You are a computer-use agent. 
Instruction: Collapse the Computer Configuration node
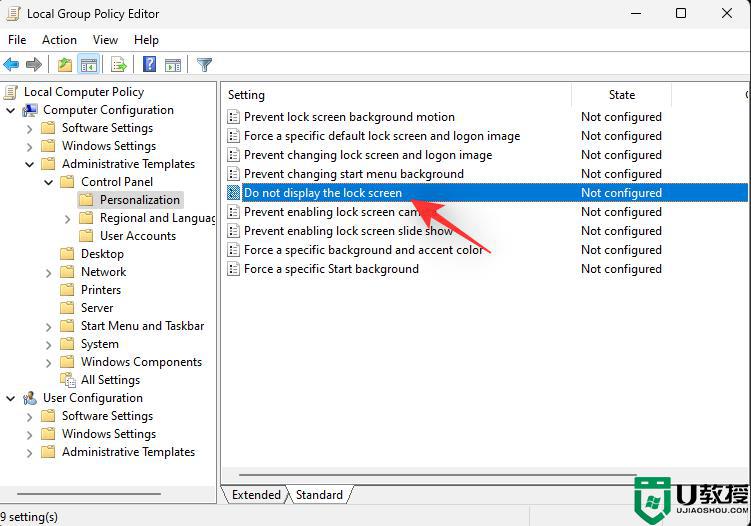(x=11, y=110)
